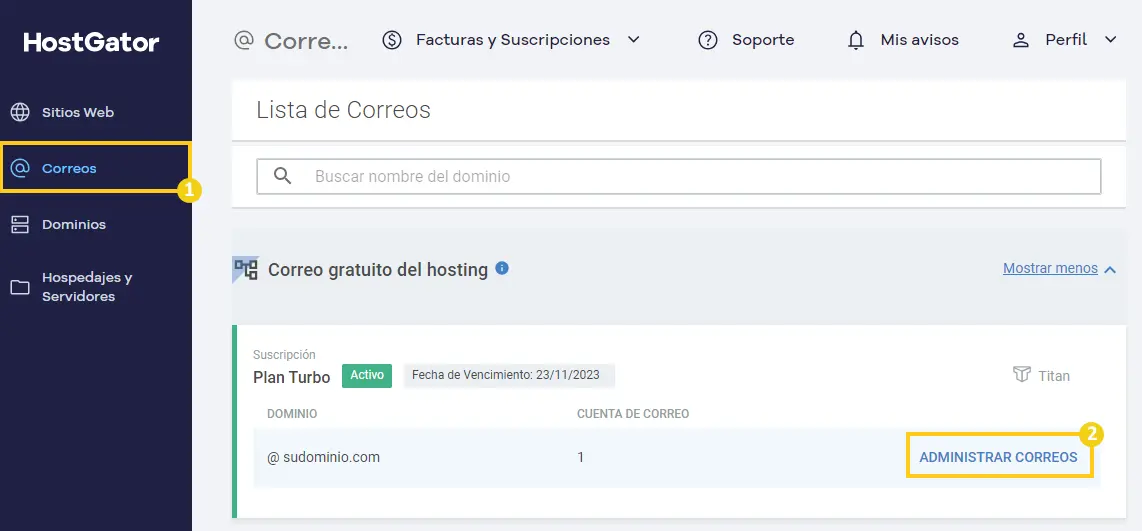Click the Corre... header breadcrumb text
This screenshot has height=531, width=1142.
click(x=307, y=42)
